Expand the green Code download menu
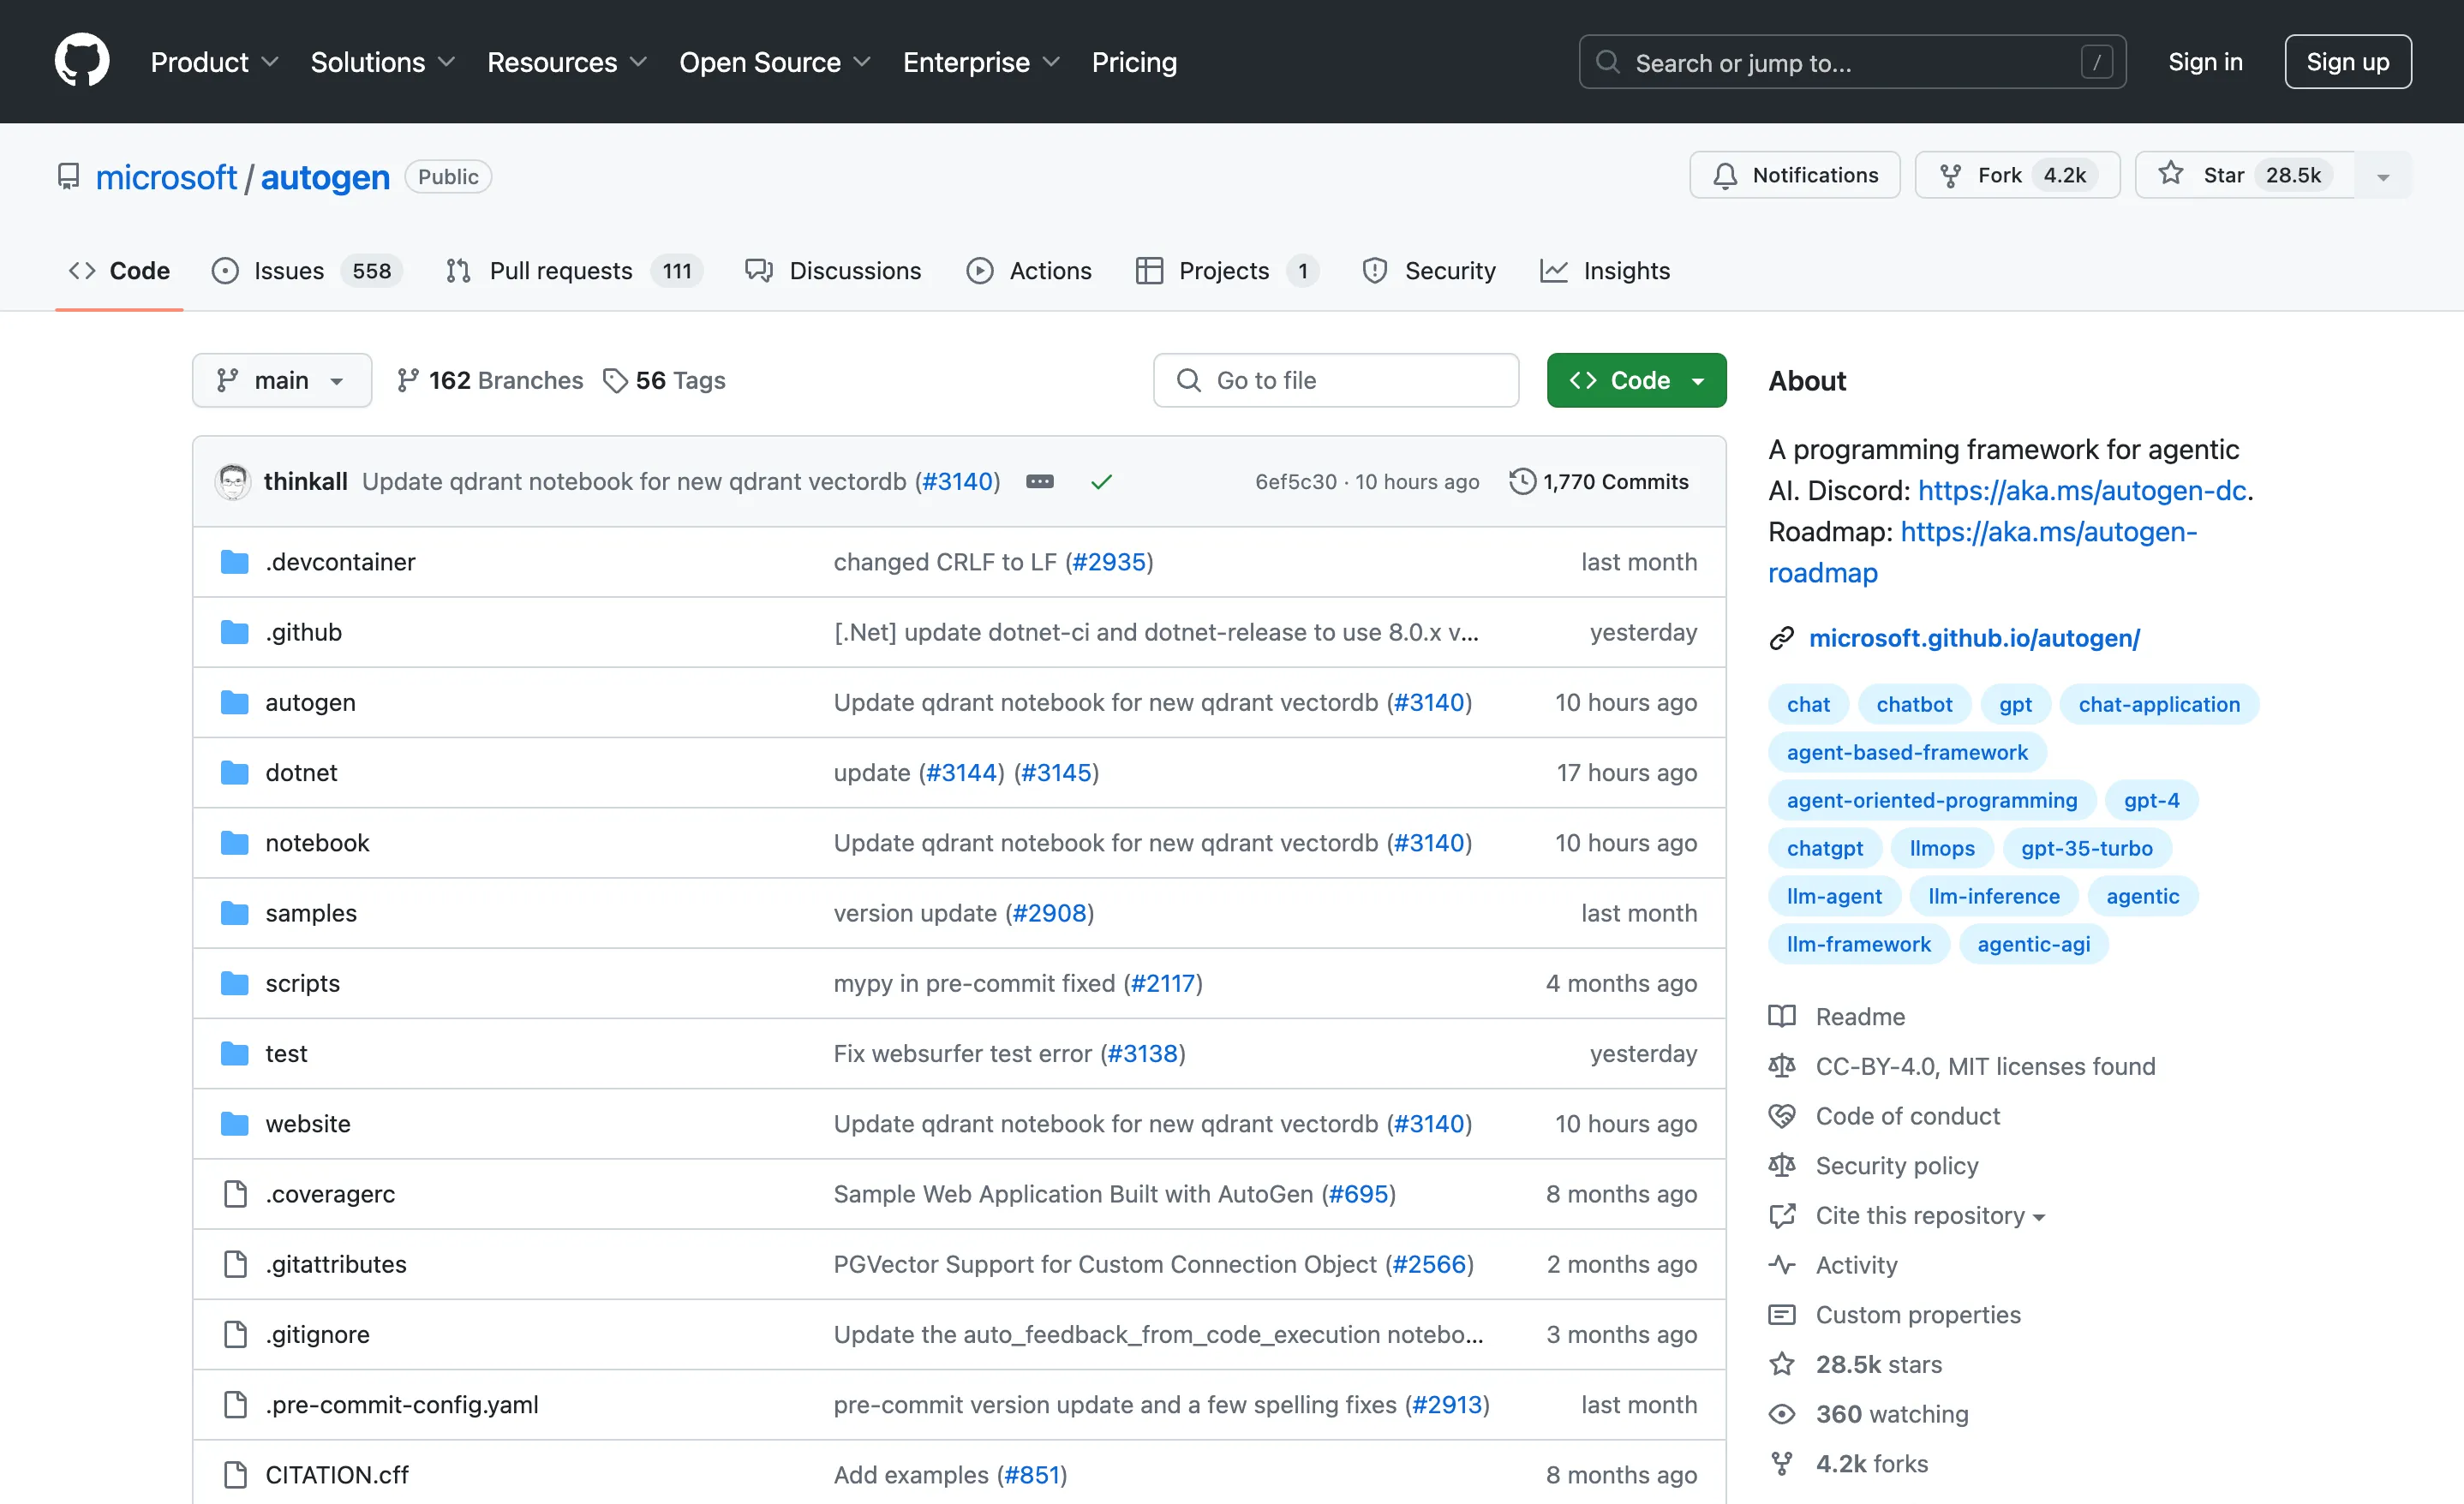The width and height of the screenshot is (2464, 1504). pos(1636,380)
